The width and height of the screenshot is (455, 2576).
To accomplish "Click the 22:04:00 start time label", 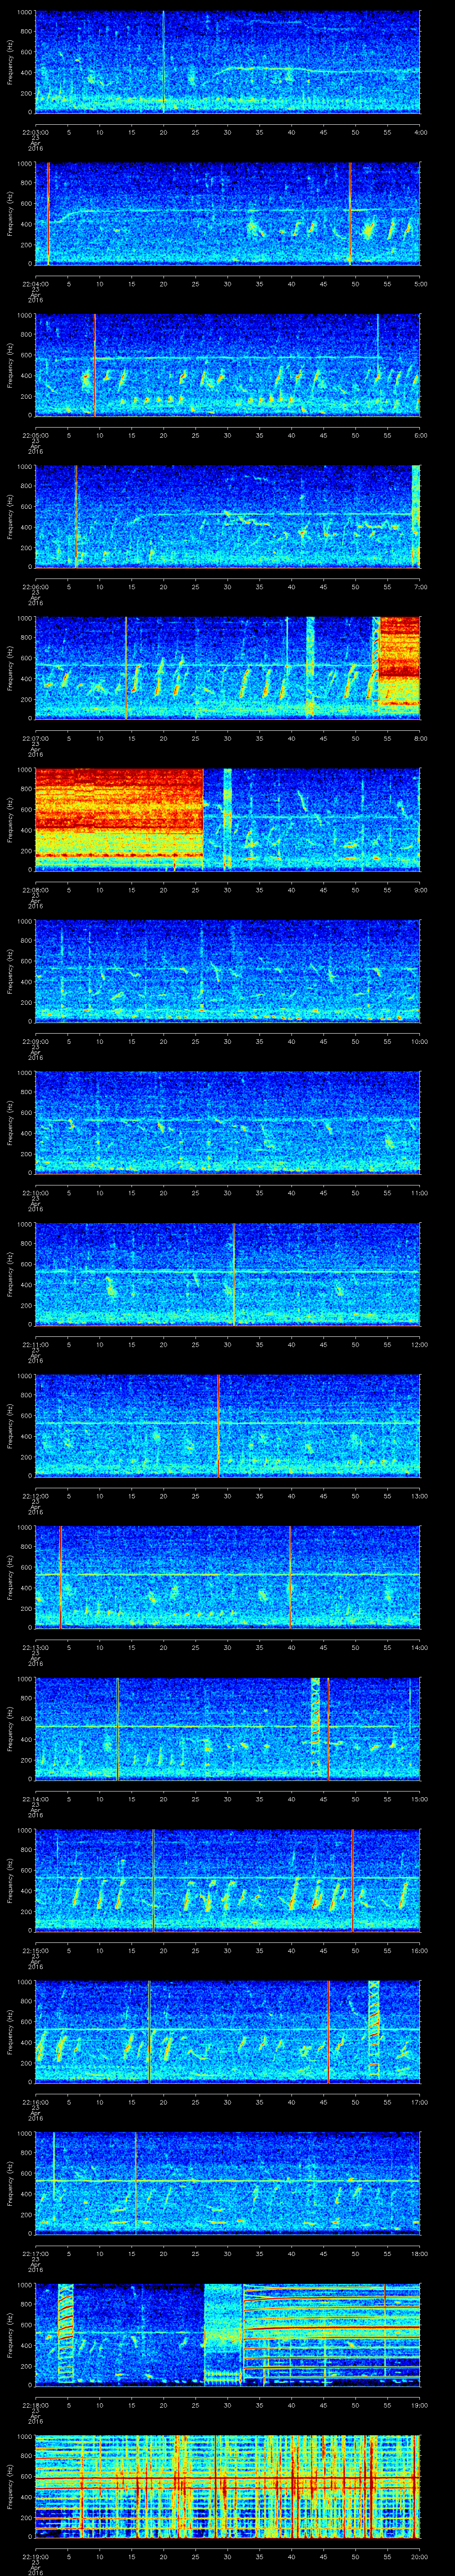I will point(35,284).
